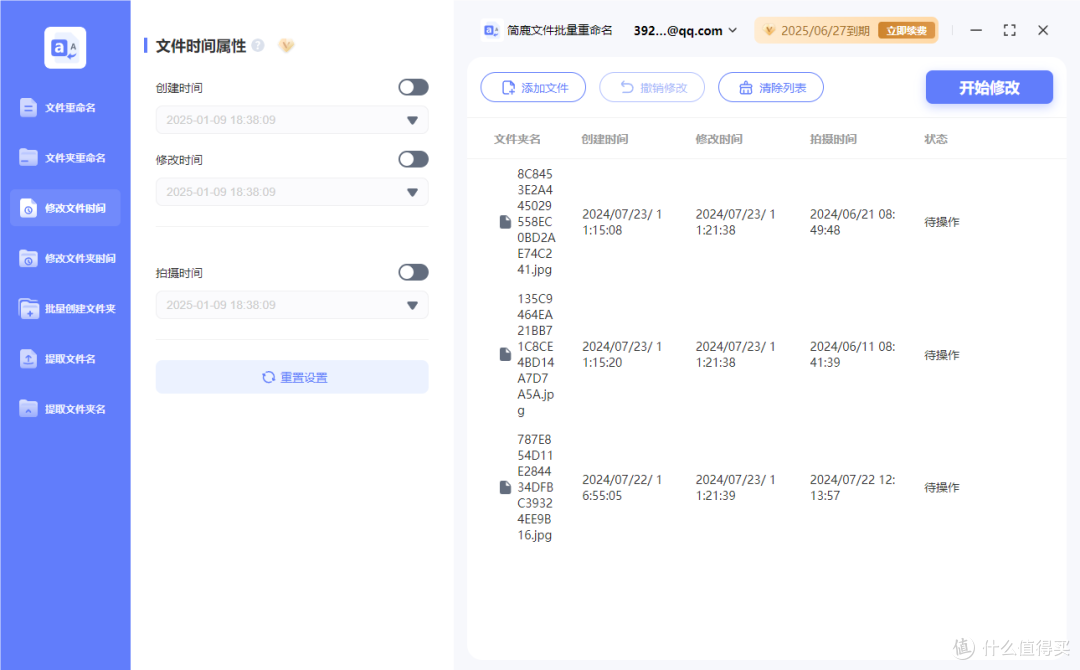Screen dimensions: 1080x670
Task: Click file icon of 135C9...A5A.jpg row
Action: pos(505,354)
